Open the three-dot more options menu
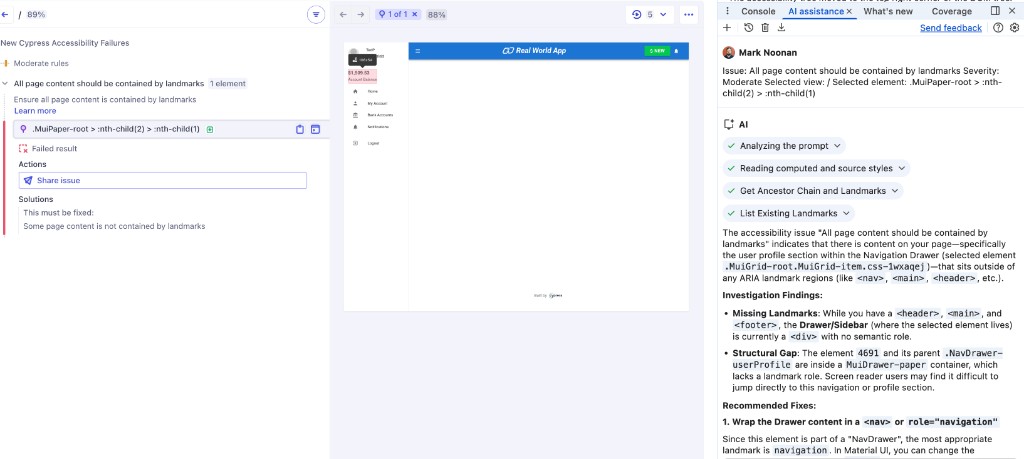This screenshot has height=459, width=1024. (x=688, y=14)
